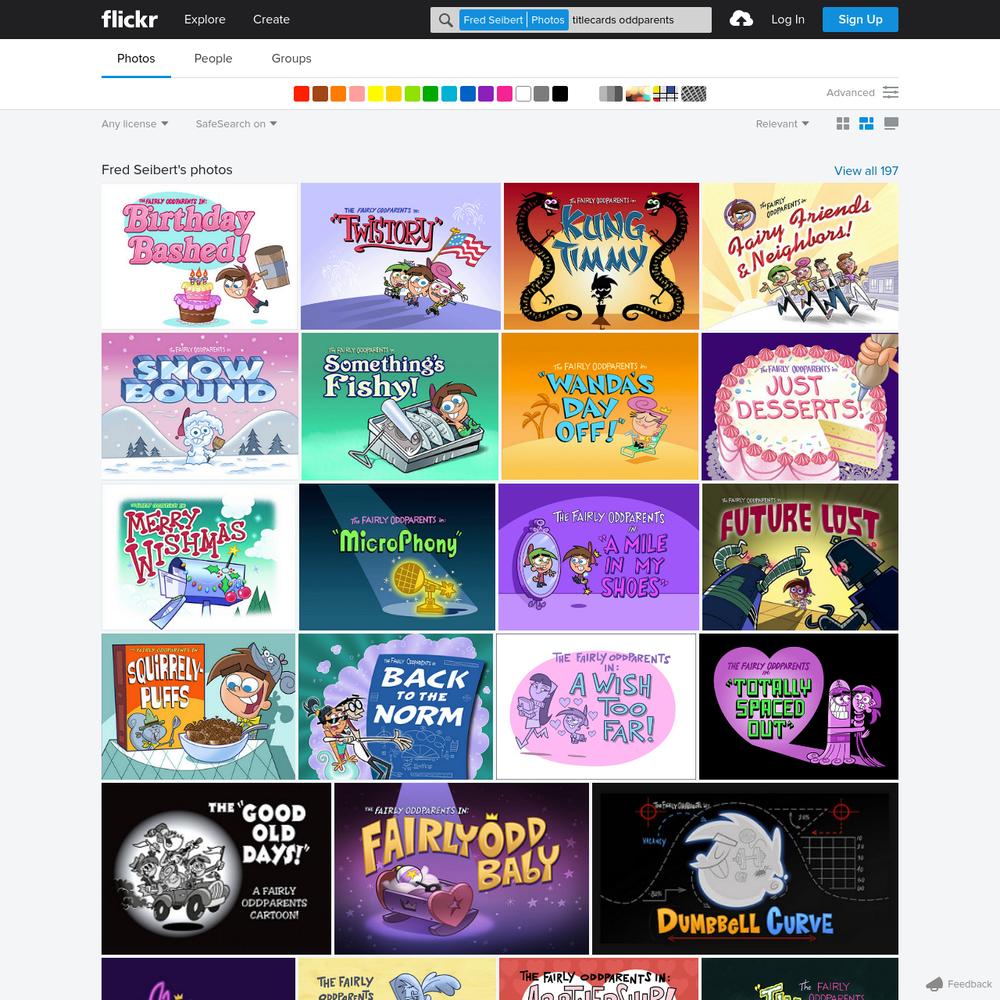This screenshot has width=1000, height=1000.
Task: Expand the Relevant sort dropdown
Action: (x=782, y=124)
